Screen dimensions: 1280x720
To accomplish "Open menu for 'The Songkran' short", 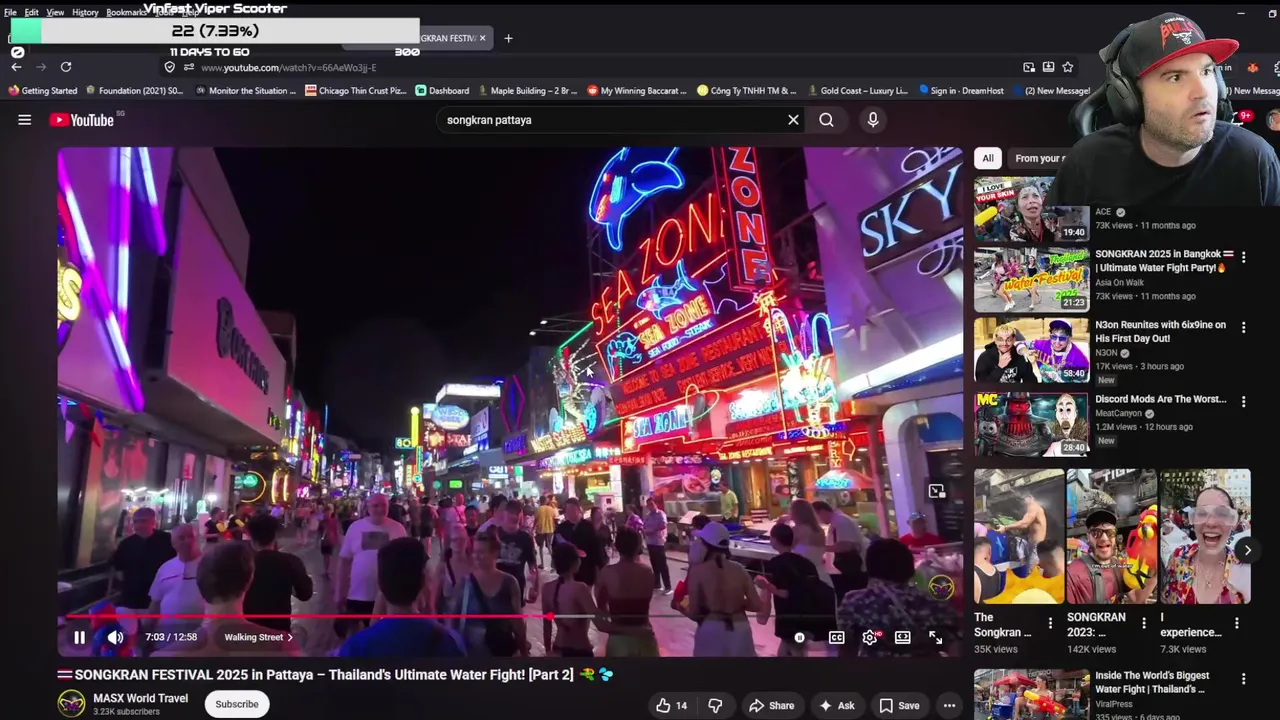I will pos(1050,623).
